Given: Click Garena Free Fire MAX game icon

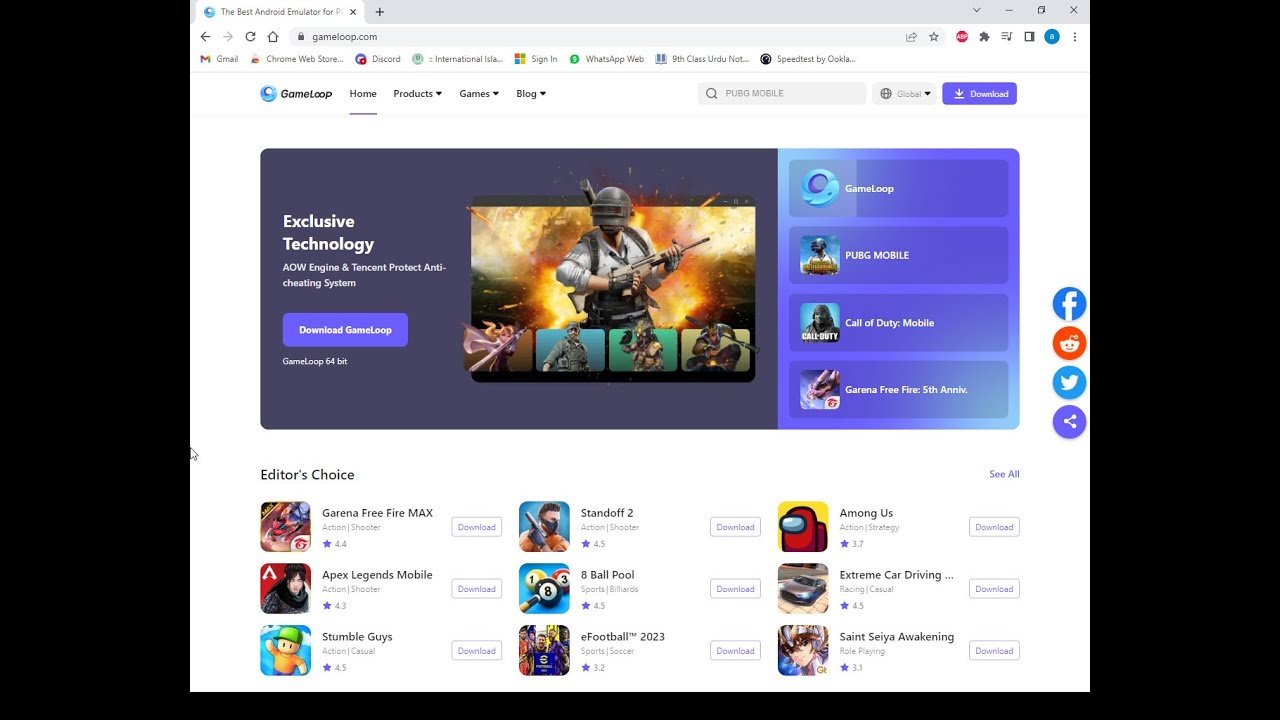Looking at the screenshot, I should click(x=285, y=527).
